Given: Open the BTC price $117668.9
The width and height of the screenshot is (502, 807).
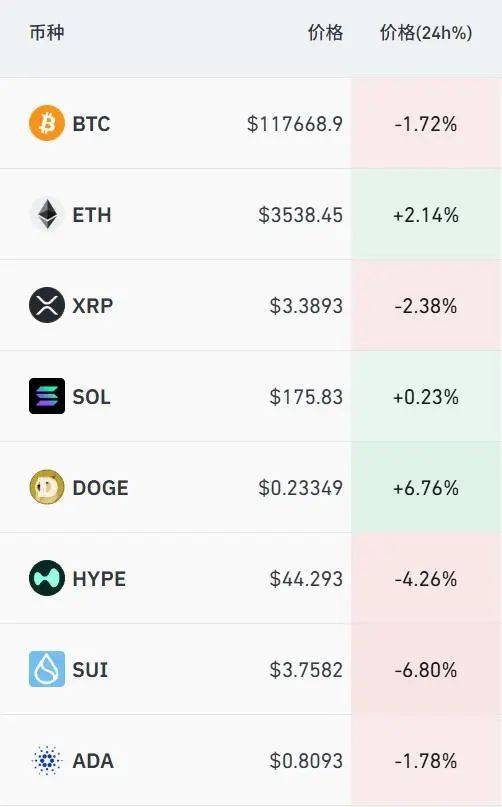Looking at the screenshot, I should click(x=295, y=124).
